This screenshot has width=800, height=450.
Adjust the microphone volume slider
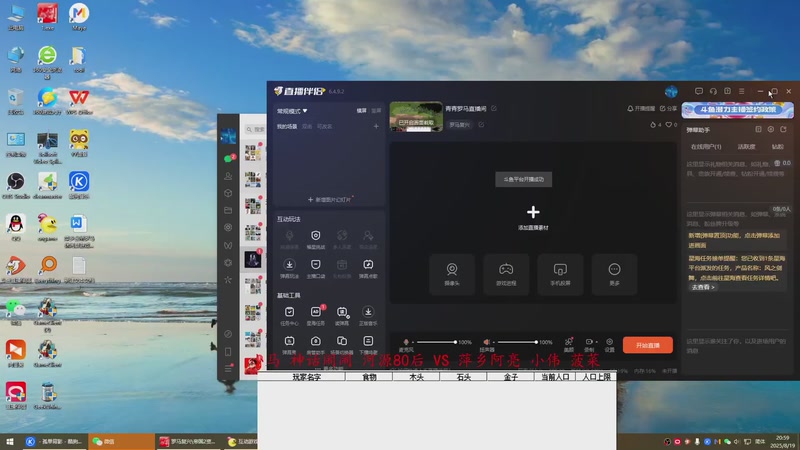point(436,342)
